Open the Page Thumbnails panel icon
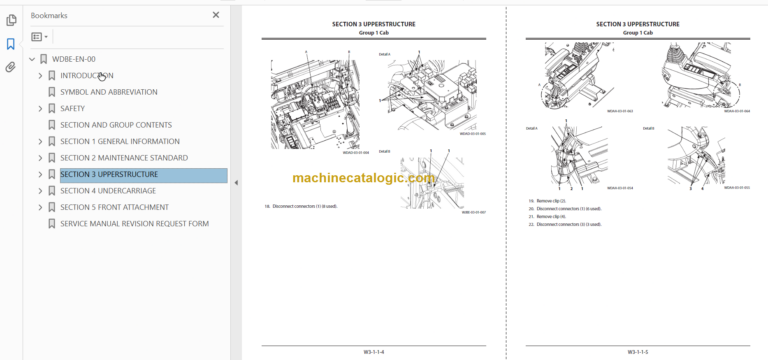The height and width of the screenshot is (360, 768). (x=11, y=20)
